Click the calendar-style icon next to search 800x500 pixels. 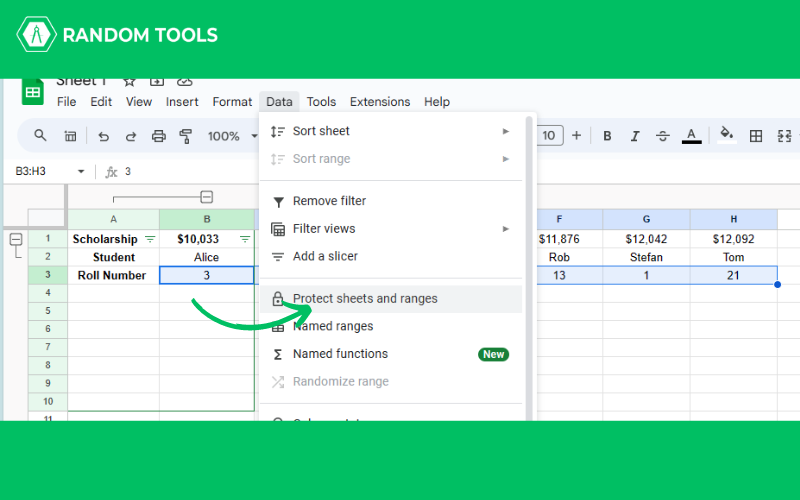(70, 136)
